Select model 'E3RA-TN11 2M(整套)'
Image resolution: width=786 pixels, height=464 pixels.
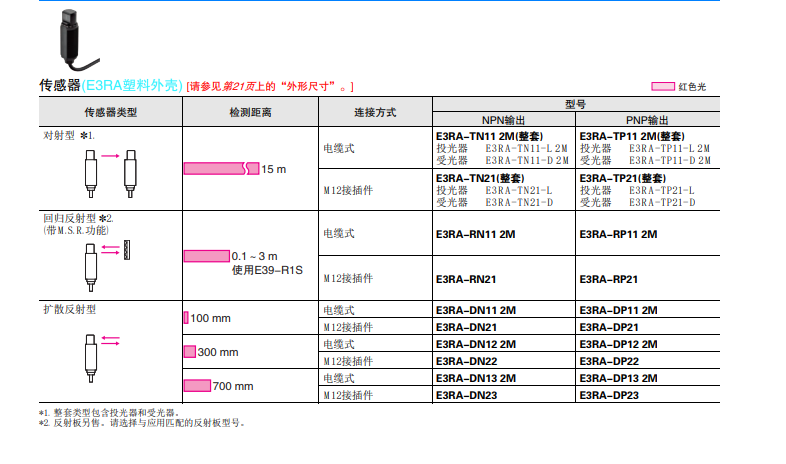point(489,136)
